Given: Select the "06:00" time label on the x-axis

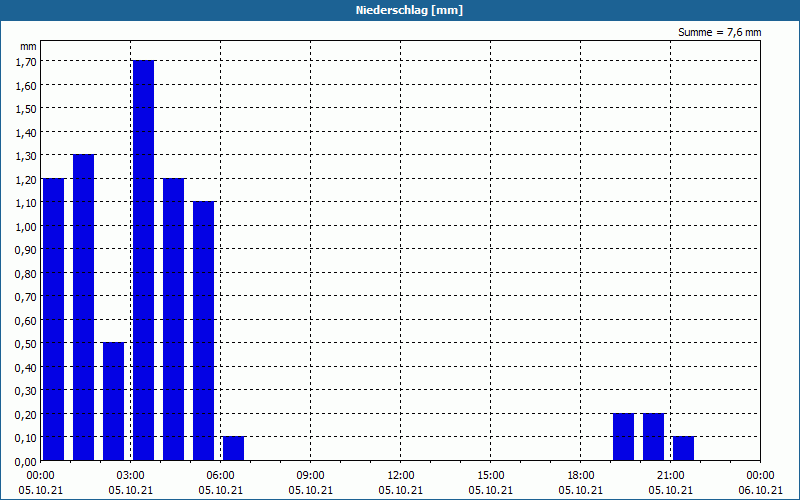Looking at the screenshot, I should [x=220, y=476].
